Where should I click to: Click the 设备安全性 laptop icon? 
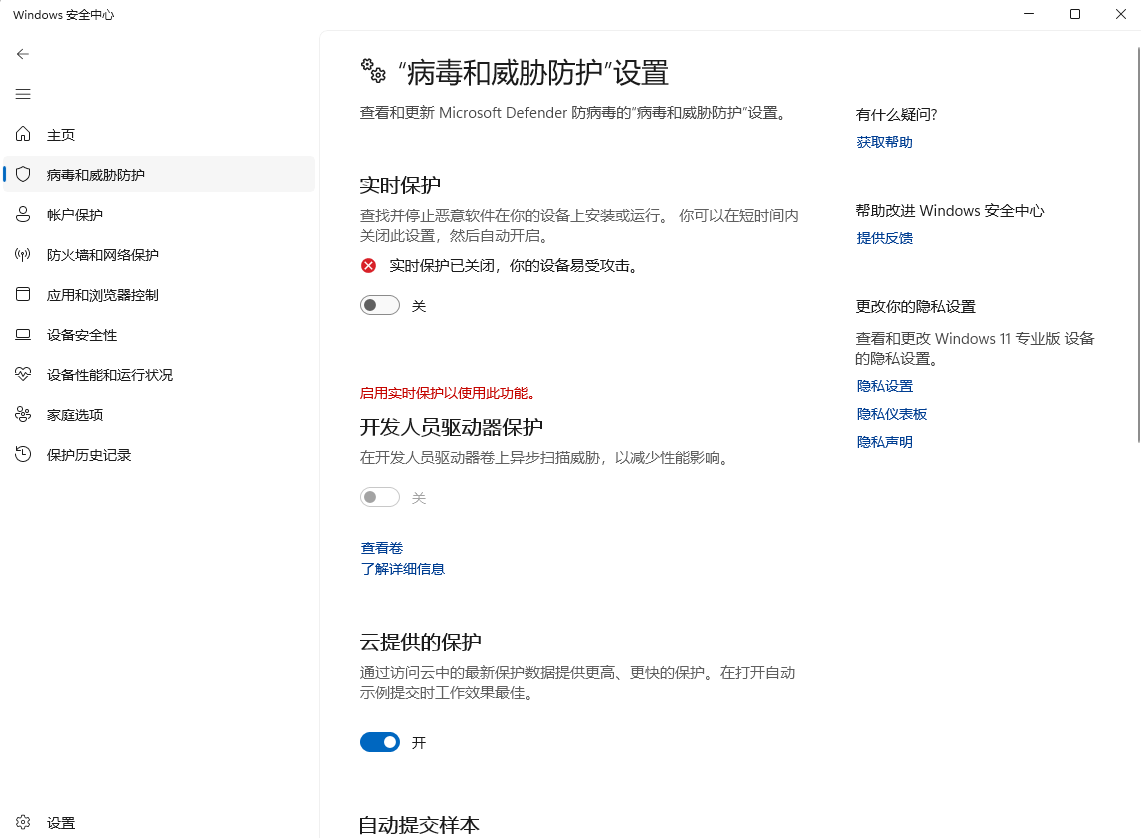point(24,335)
